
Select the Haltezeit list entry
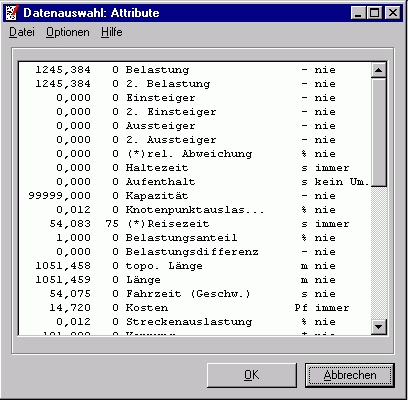tap(195, 168)
